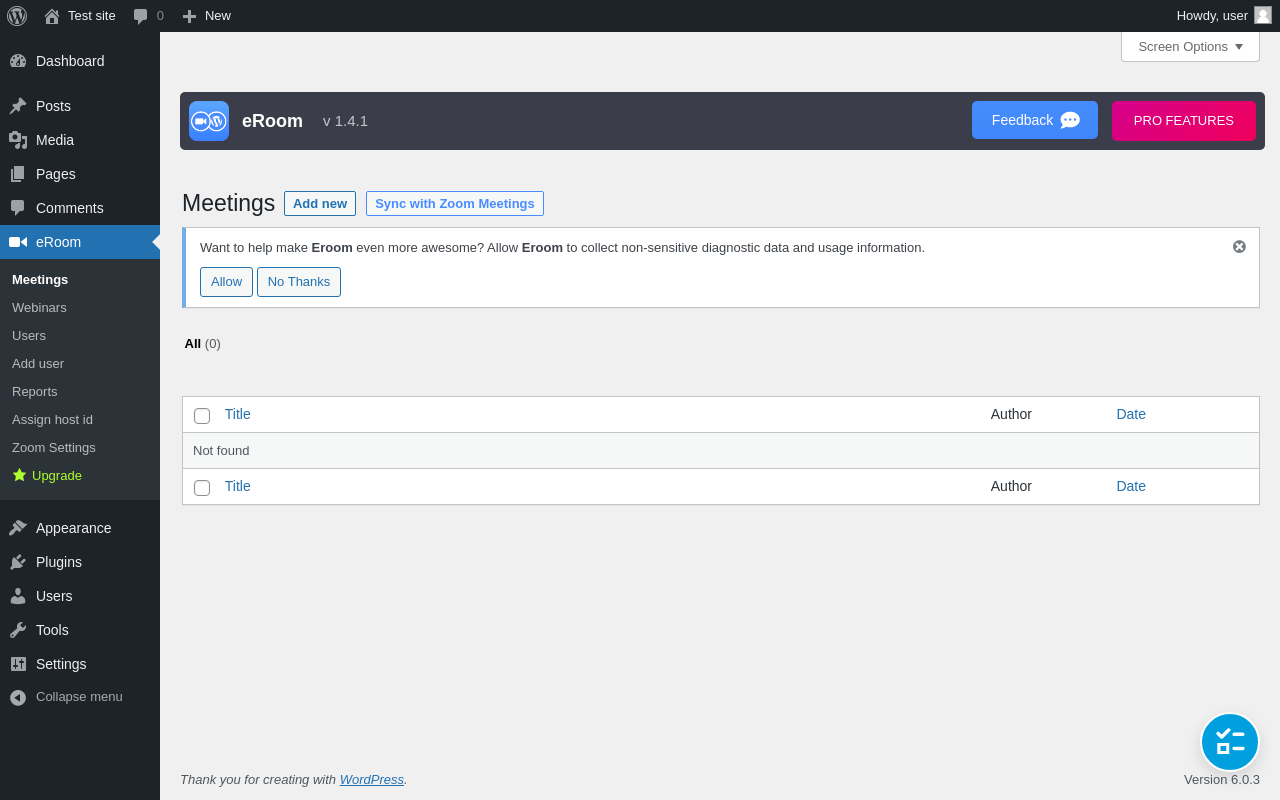1280x800 pixels.
Task: Check the select-all checkbox in table header
Action: click(x=202, y=416)
